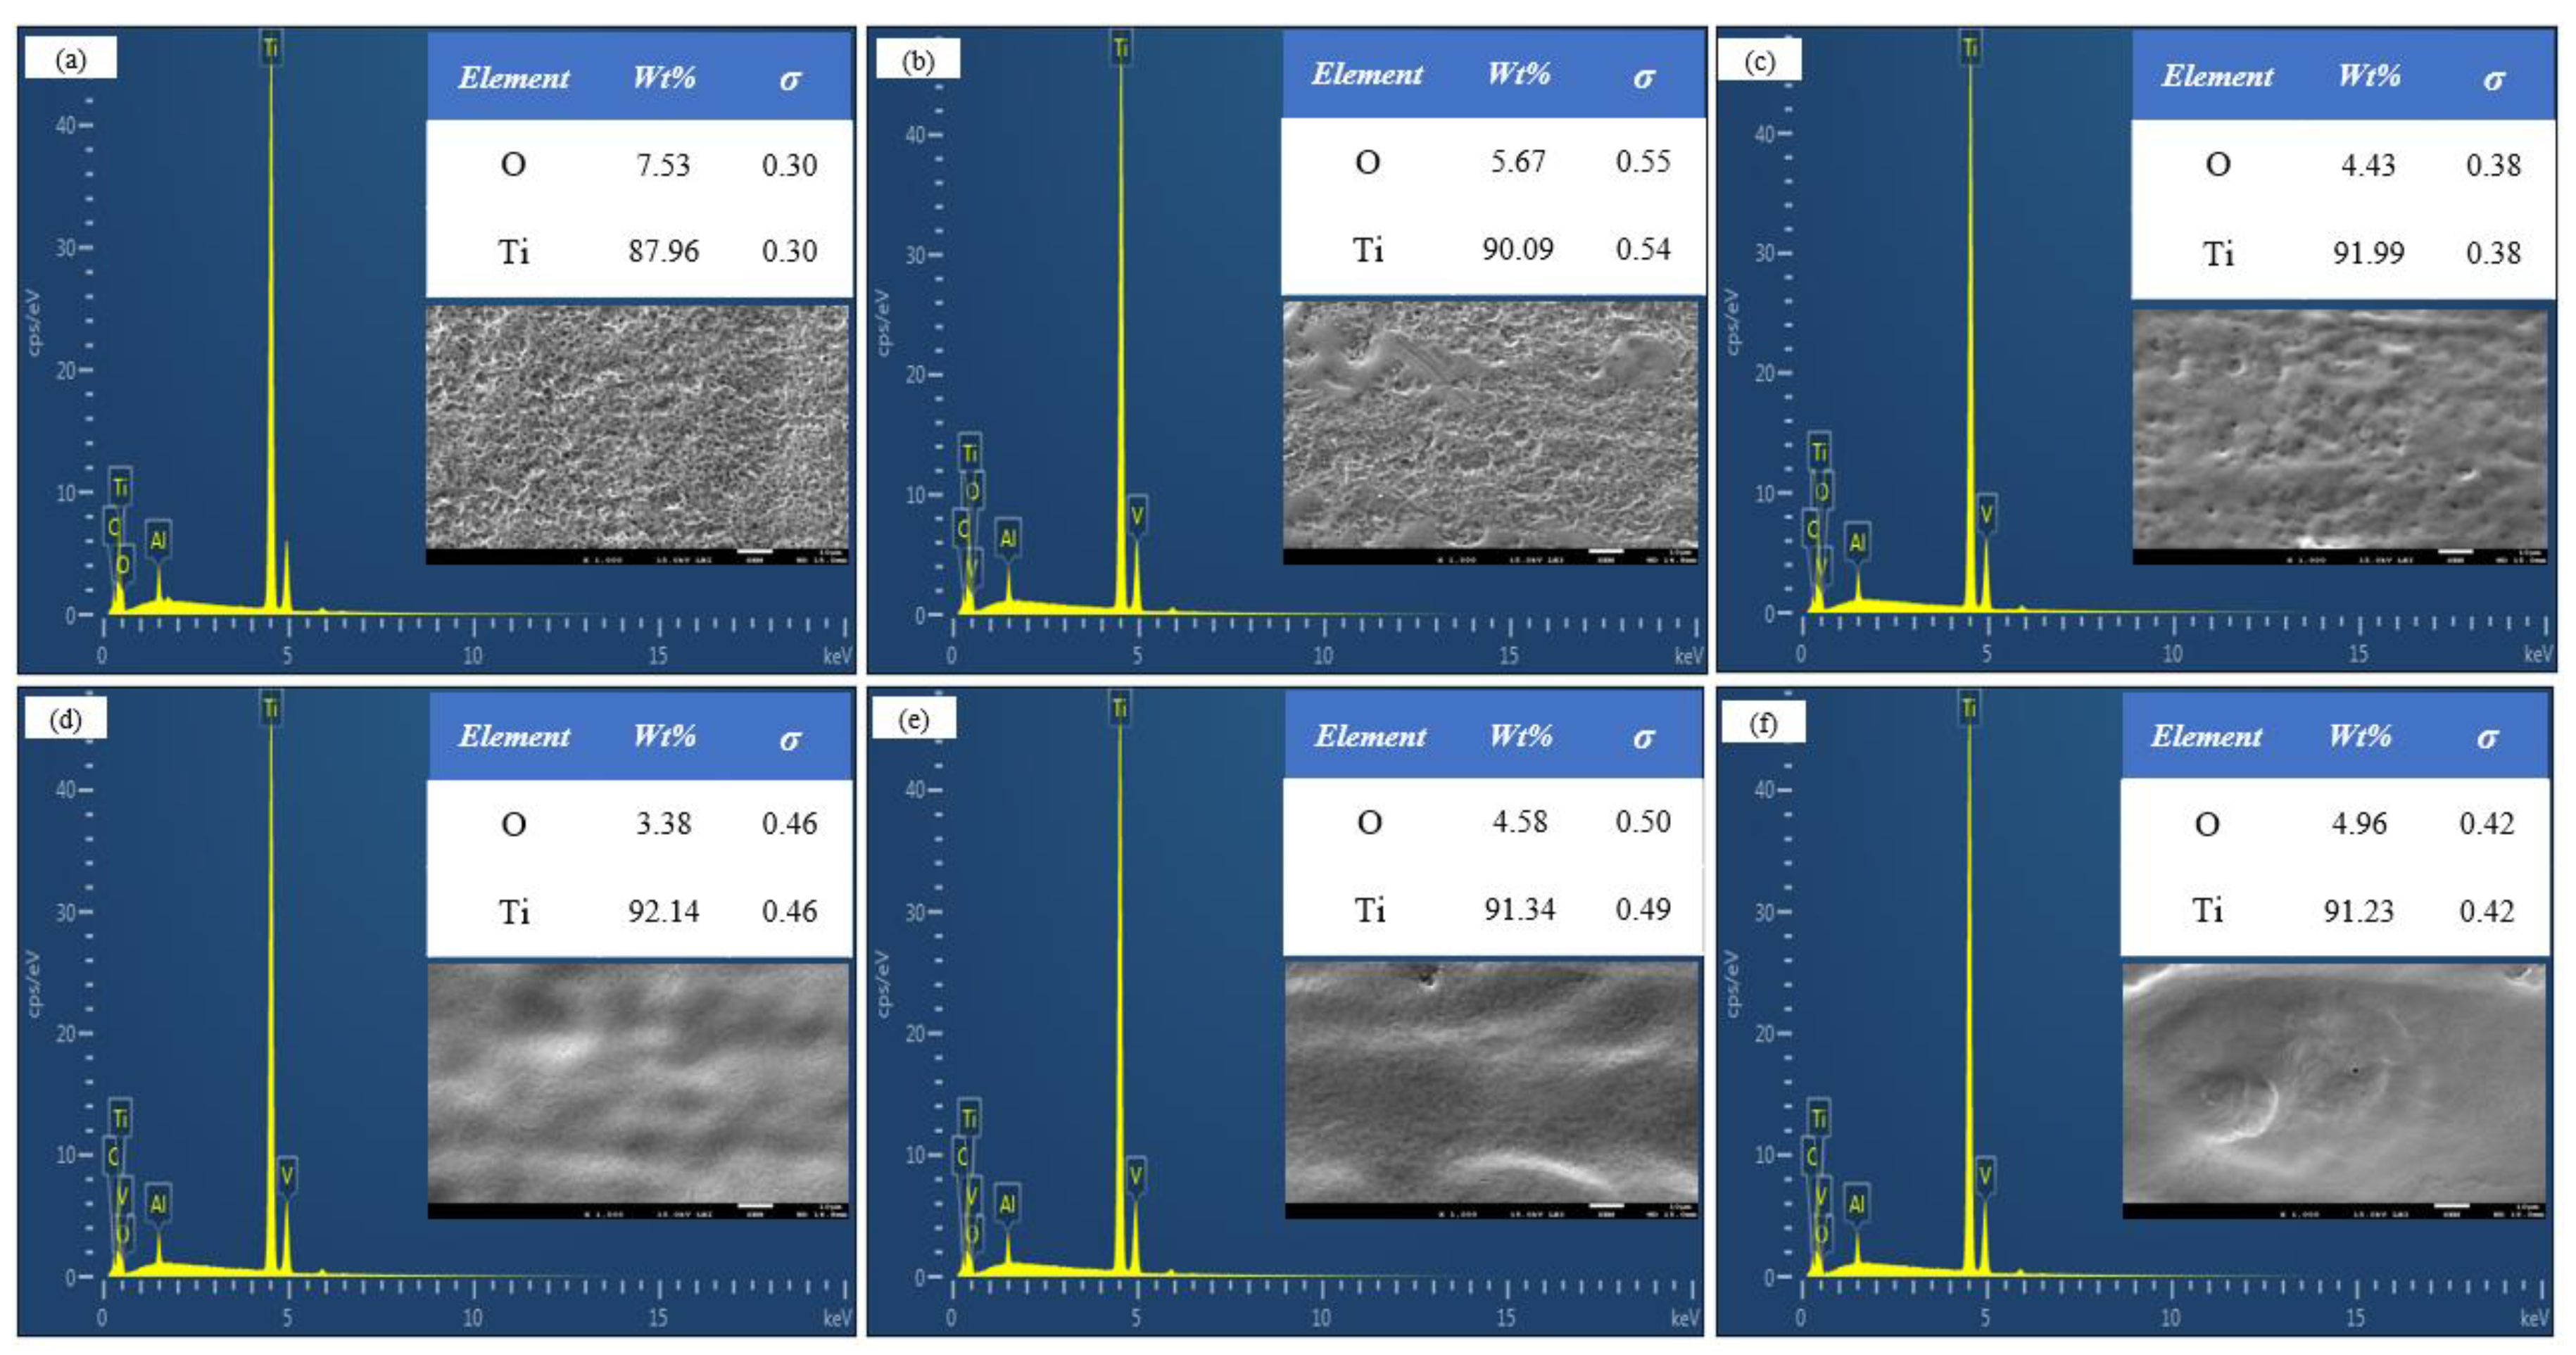Image resolution: width=2576 pixels, height=1355 pixels.
Task: Click the low-energy Ti label in panel (a)
Action: click(x=120, y=487)
